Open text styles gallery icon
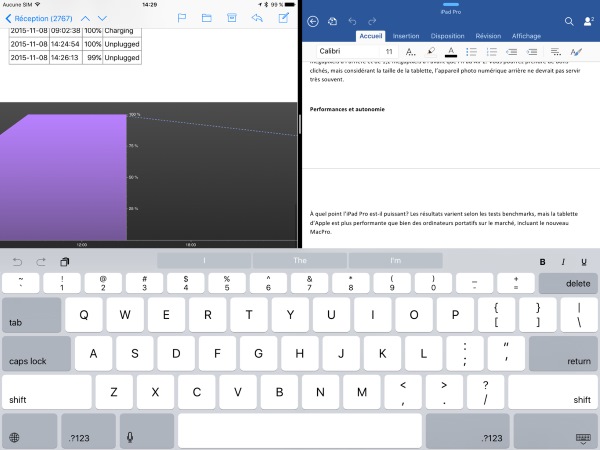The image size is (600, 450). click(x=576, y=52)
